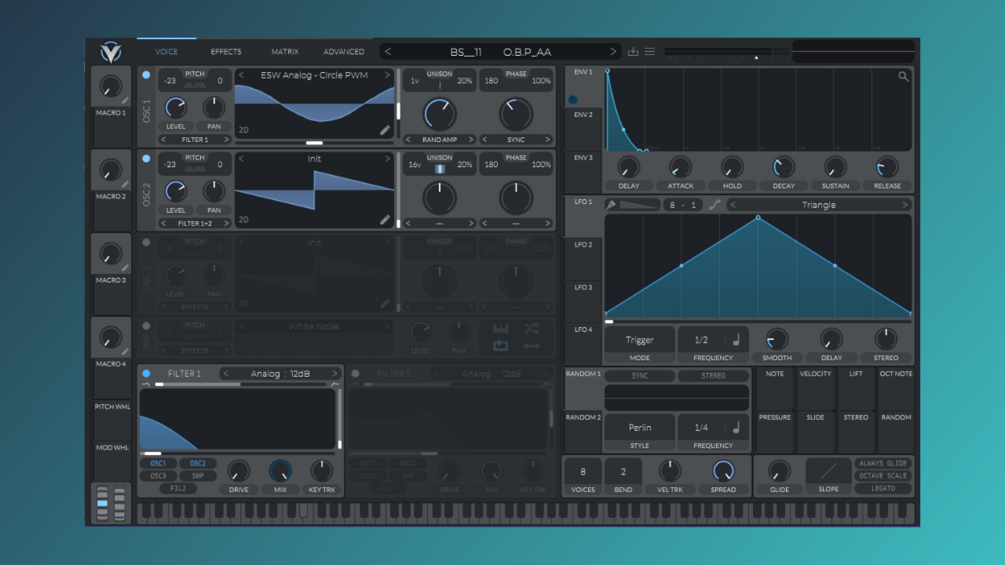Switch to the Advanced tab
The width and height of the screenshot is (1005, 565).
click(x=344, y=52)
